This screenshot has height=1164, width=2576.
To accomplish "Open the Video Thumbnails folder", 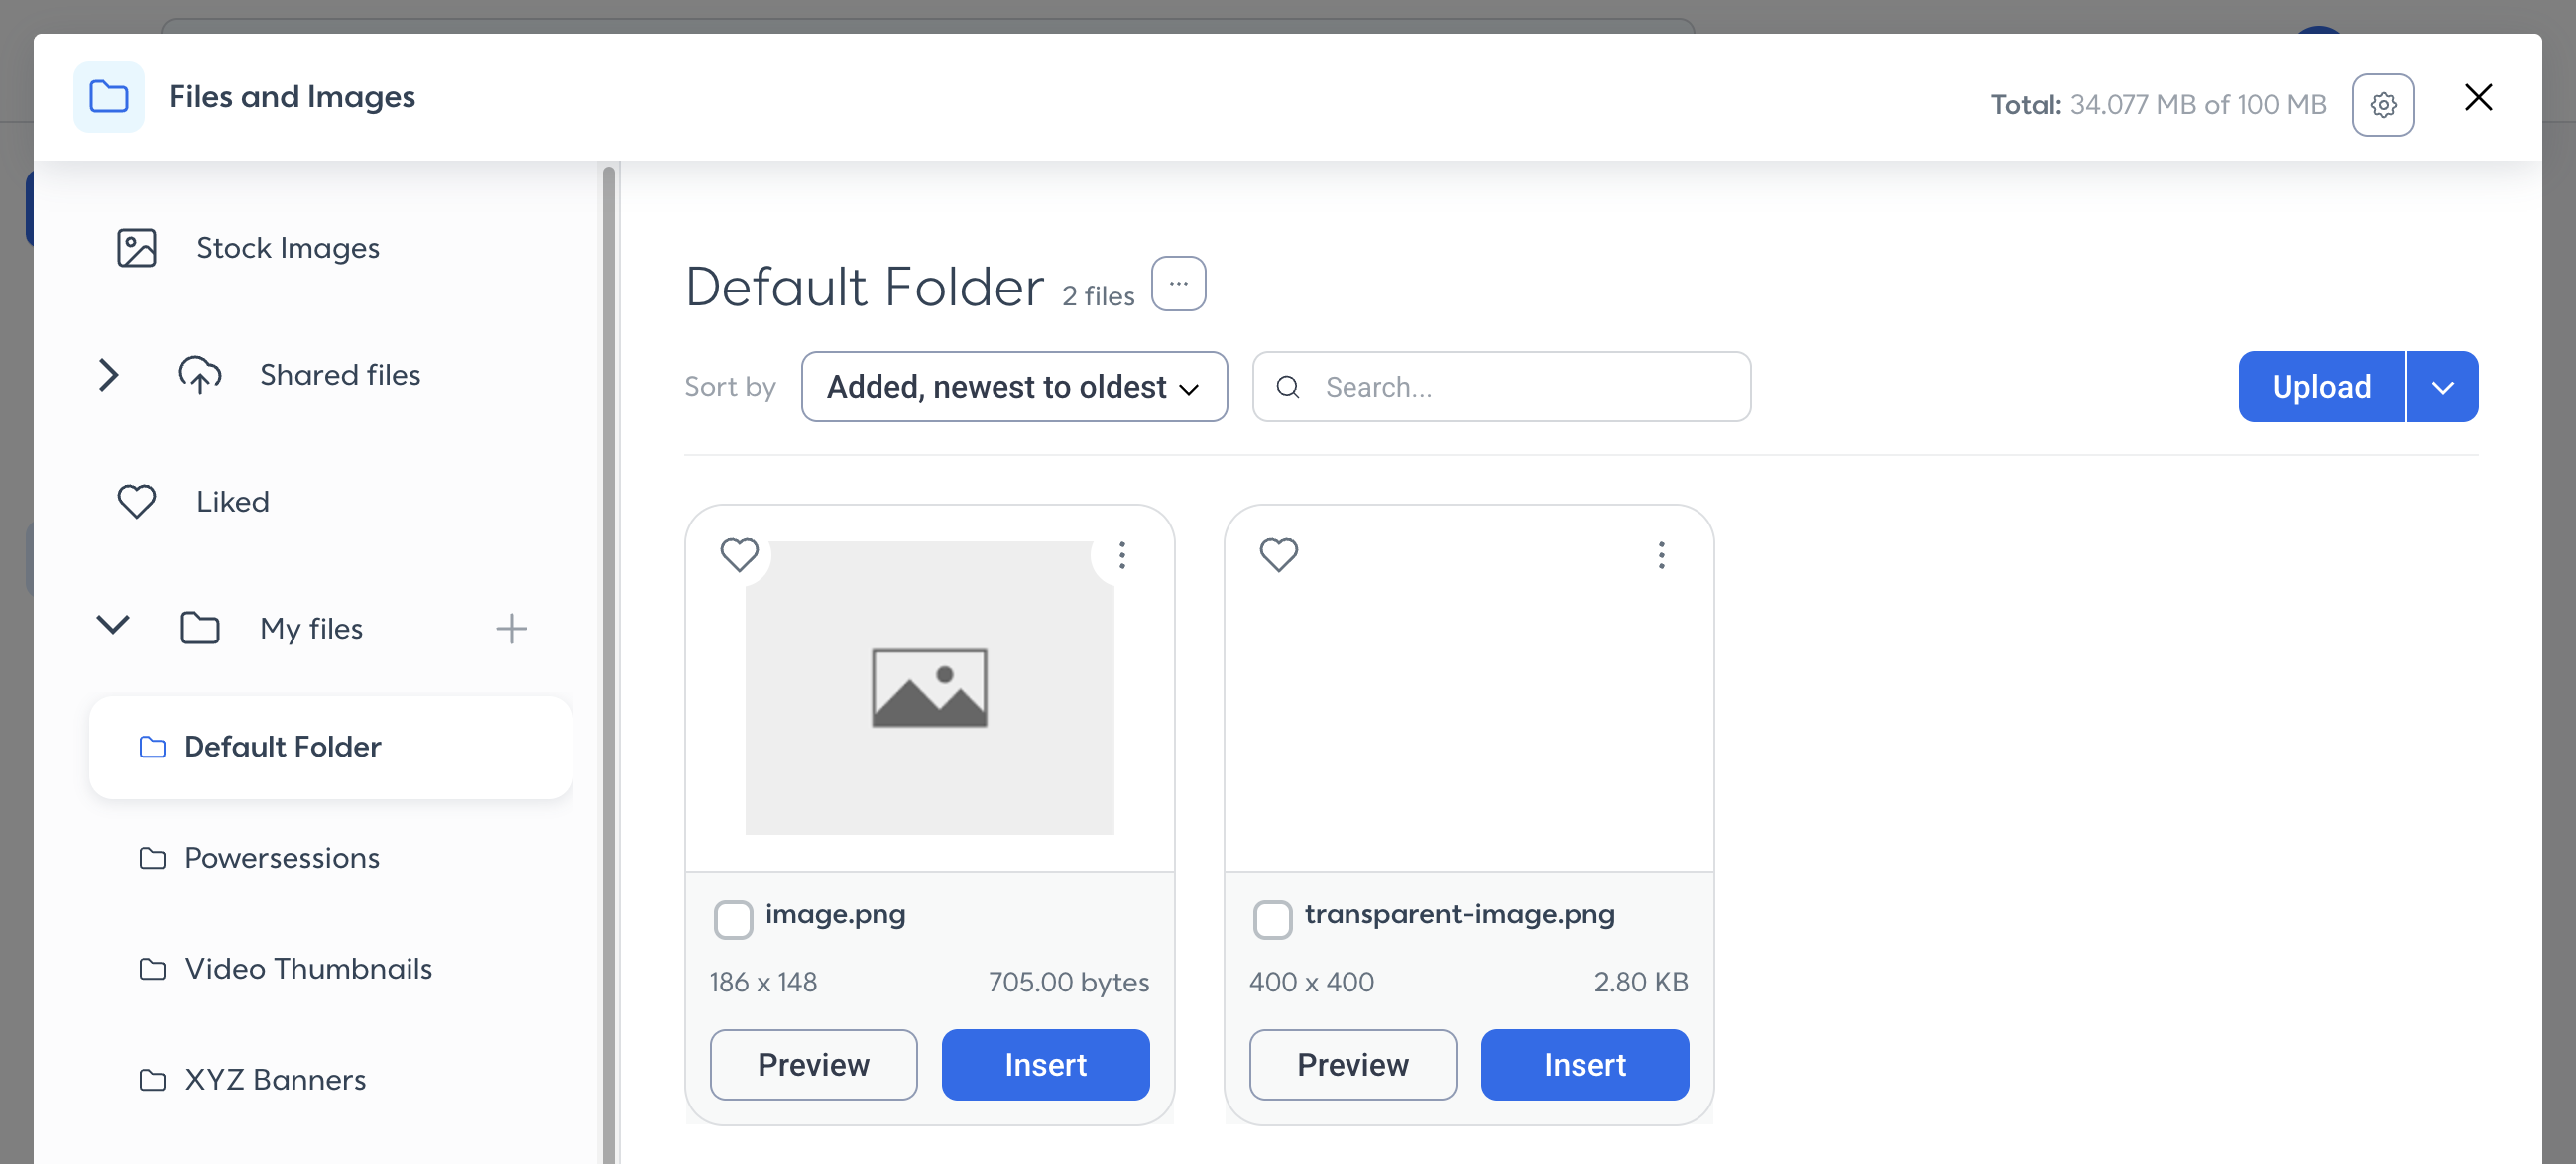I will click(x=308, y=969).
